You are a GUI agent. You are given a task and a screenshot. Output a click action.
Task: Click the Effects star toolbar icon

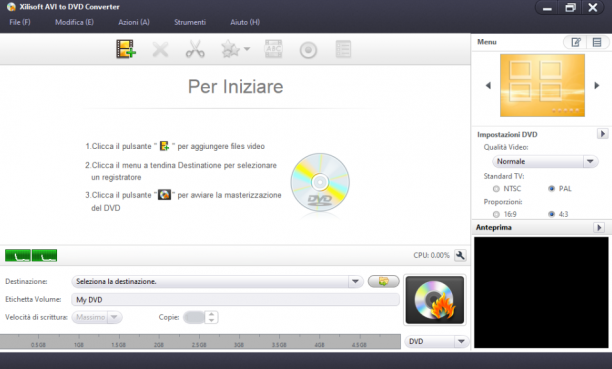coord(230,49)
